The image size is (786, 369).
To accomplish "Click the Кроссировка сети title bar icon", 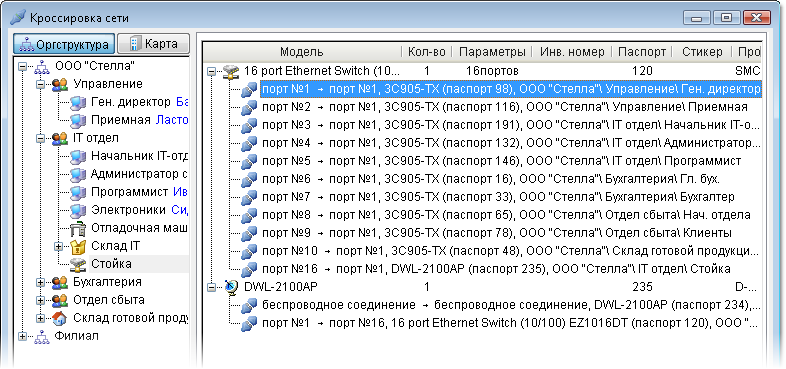I will [18, 18].
